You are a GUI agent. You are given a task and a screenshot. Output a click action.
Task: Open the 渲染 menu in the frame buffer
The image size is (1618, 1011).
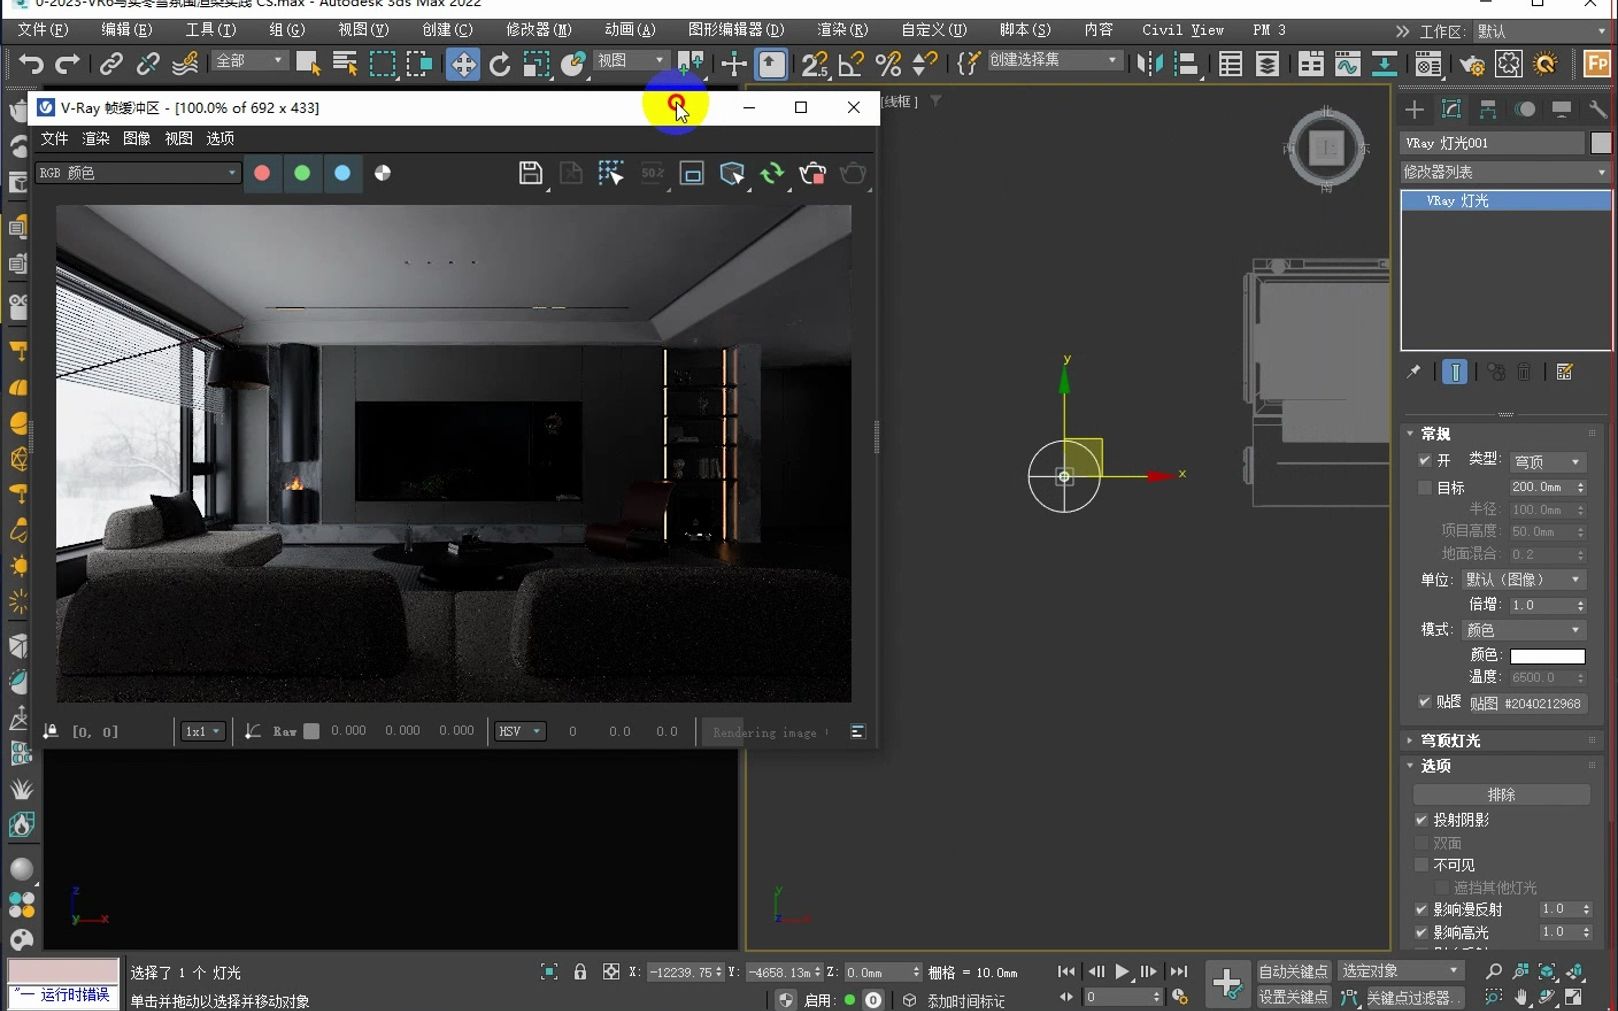point(95,138)
